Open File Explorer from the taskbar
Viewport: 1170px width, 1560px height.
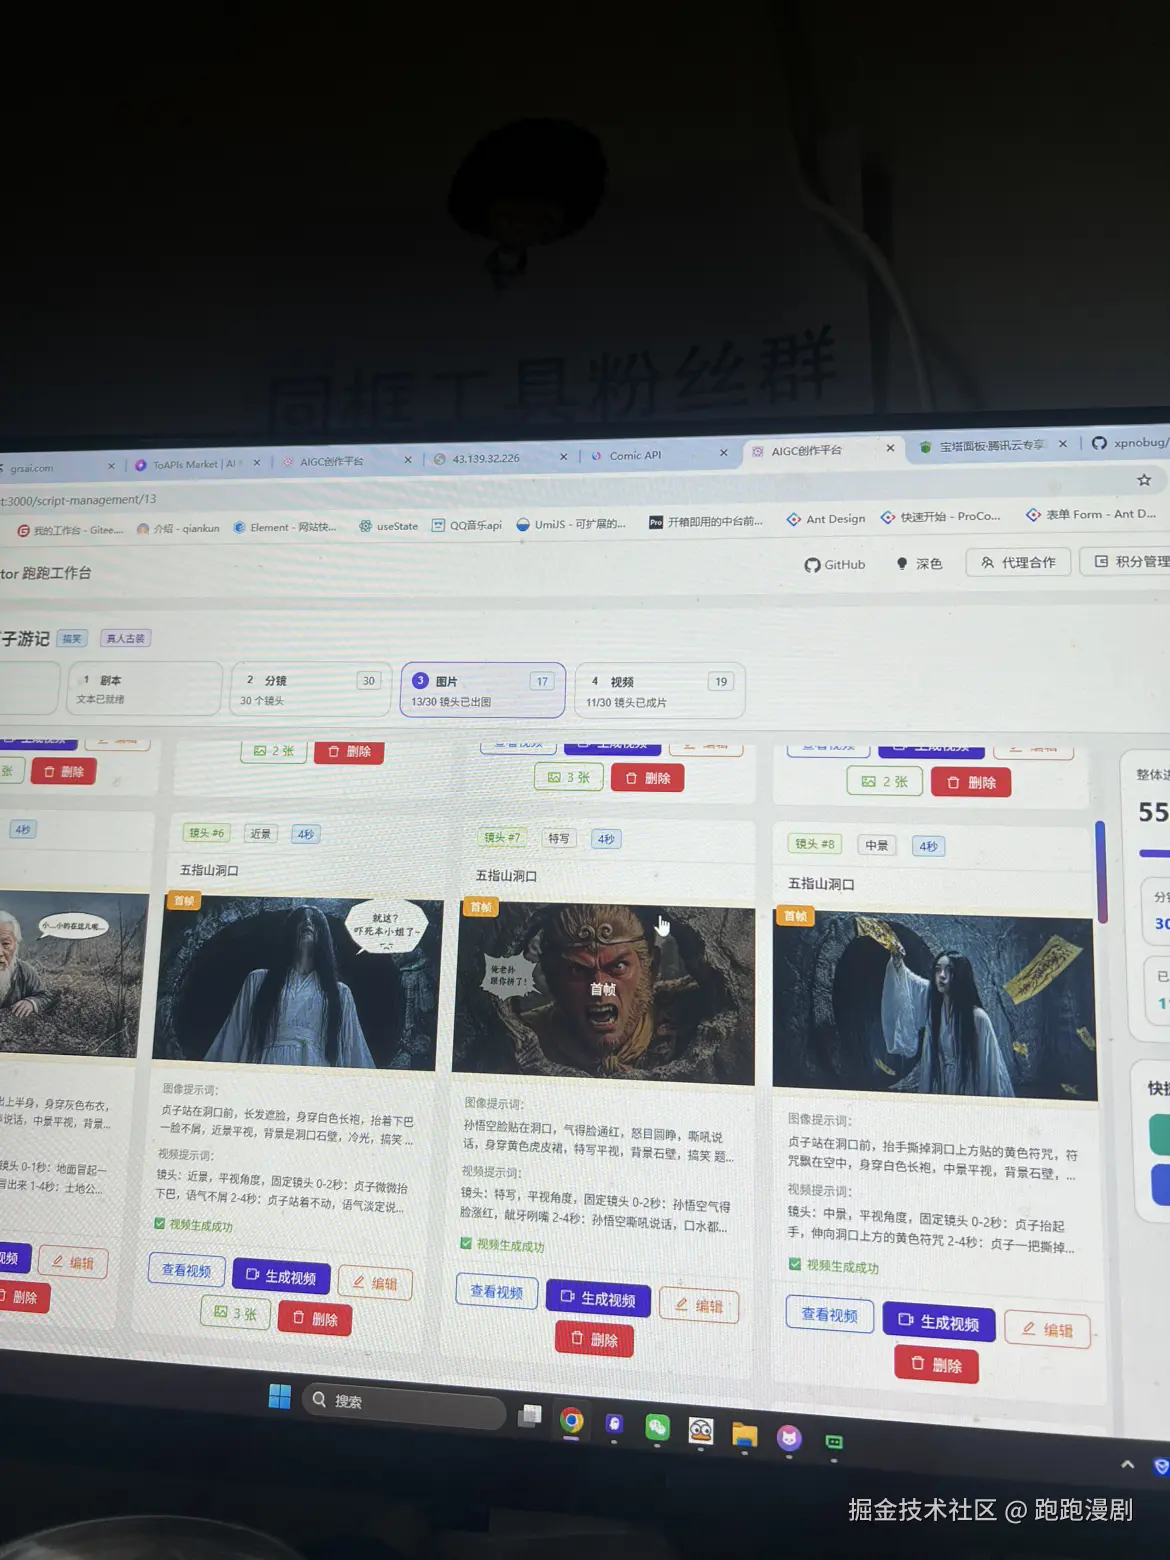point(744,1435)
